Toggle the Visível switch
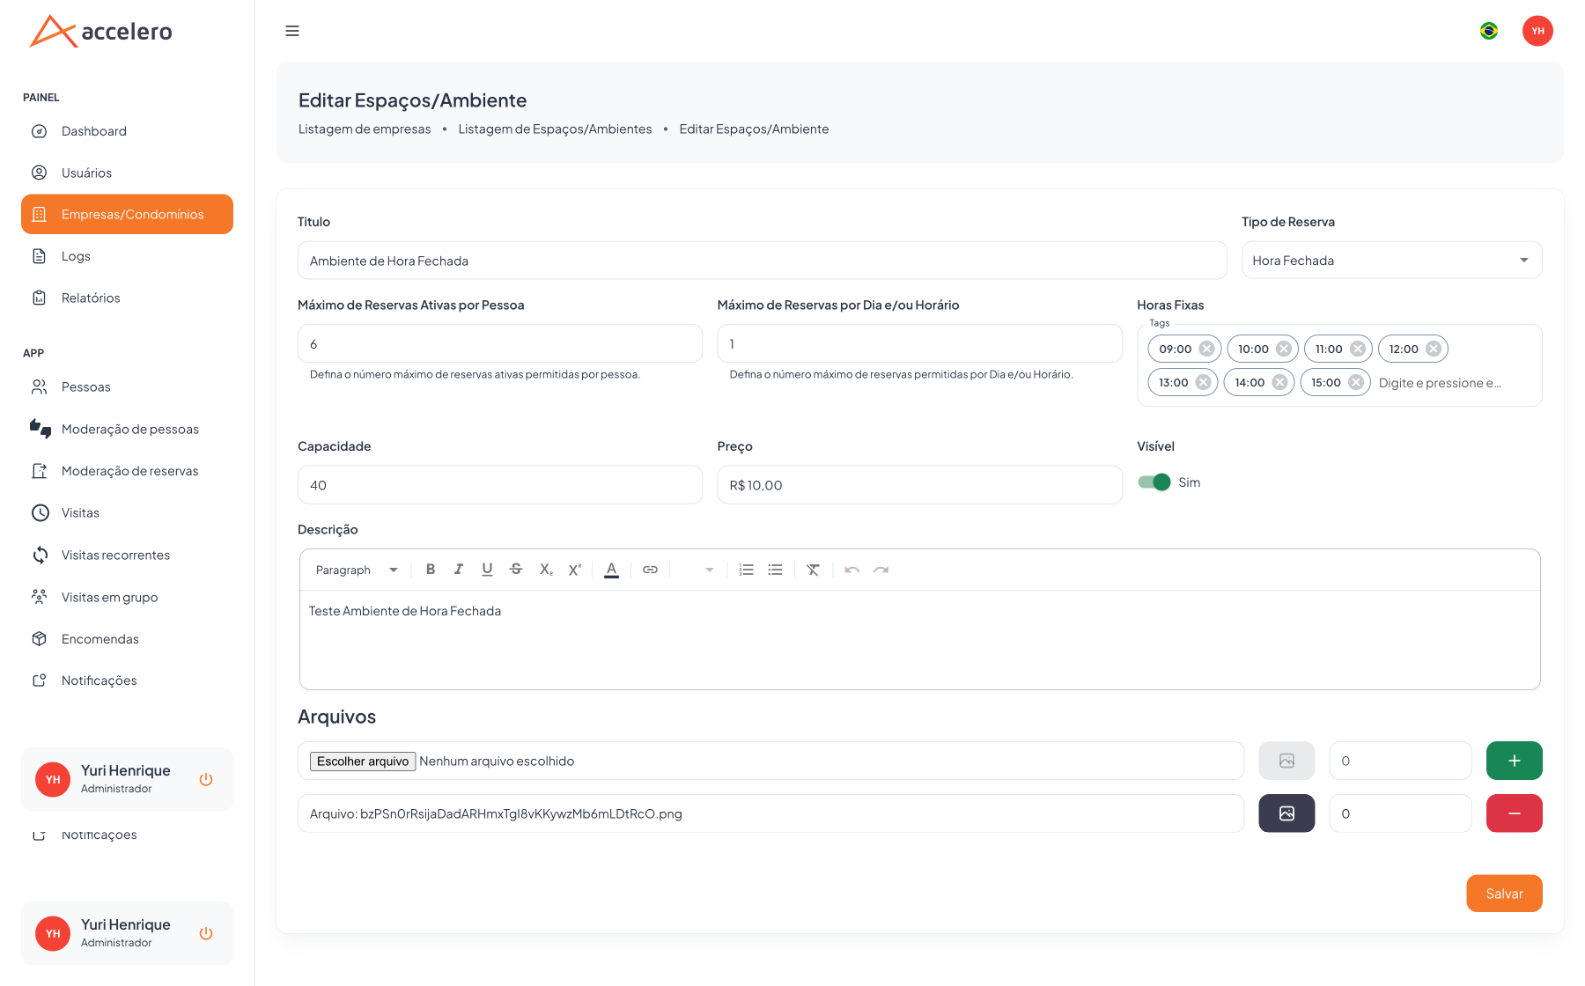The image size is (1585, 986). pos(1154,482)
